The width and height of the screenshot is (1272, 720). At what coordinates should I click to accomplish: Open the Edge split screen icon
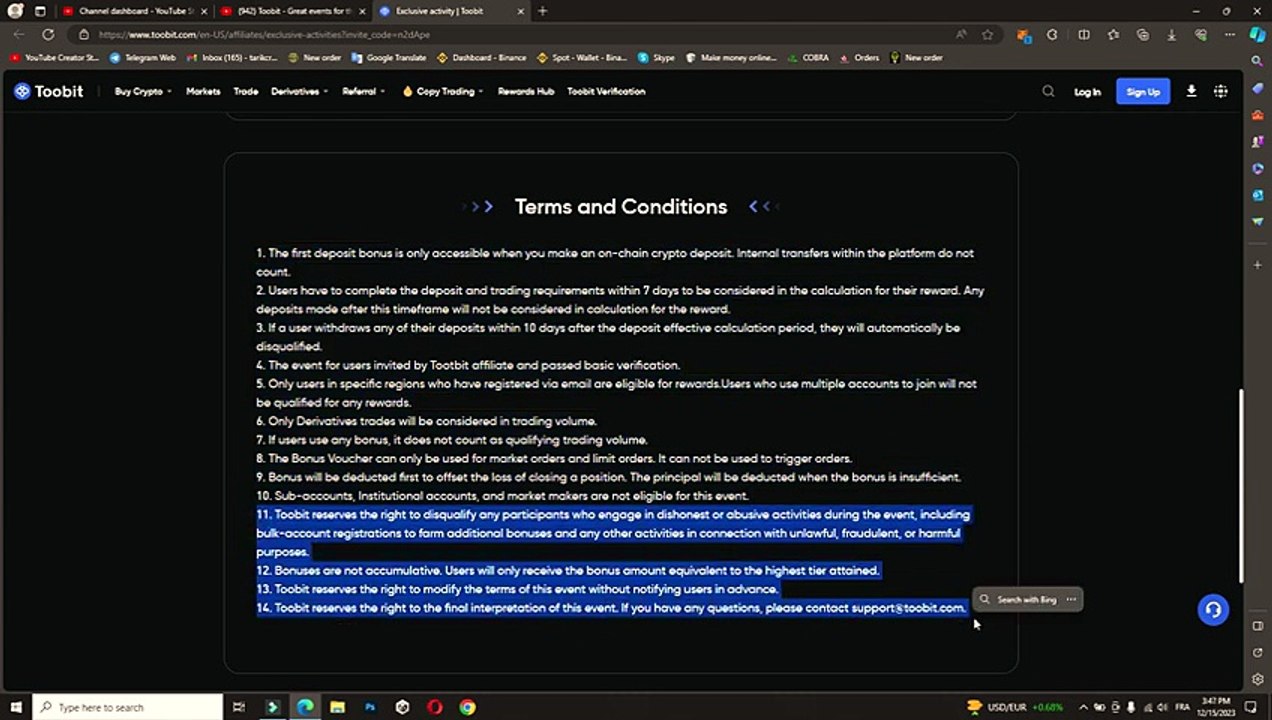[x=1084, y=34]
